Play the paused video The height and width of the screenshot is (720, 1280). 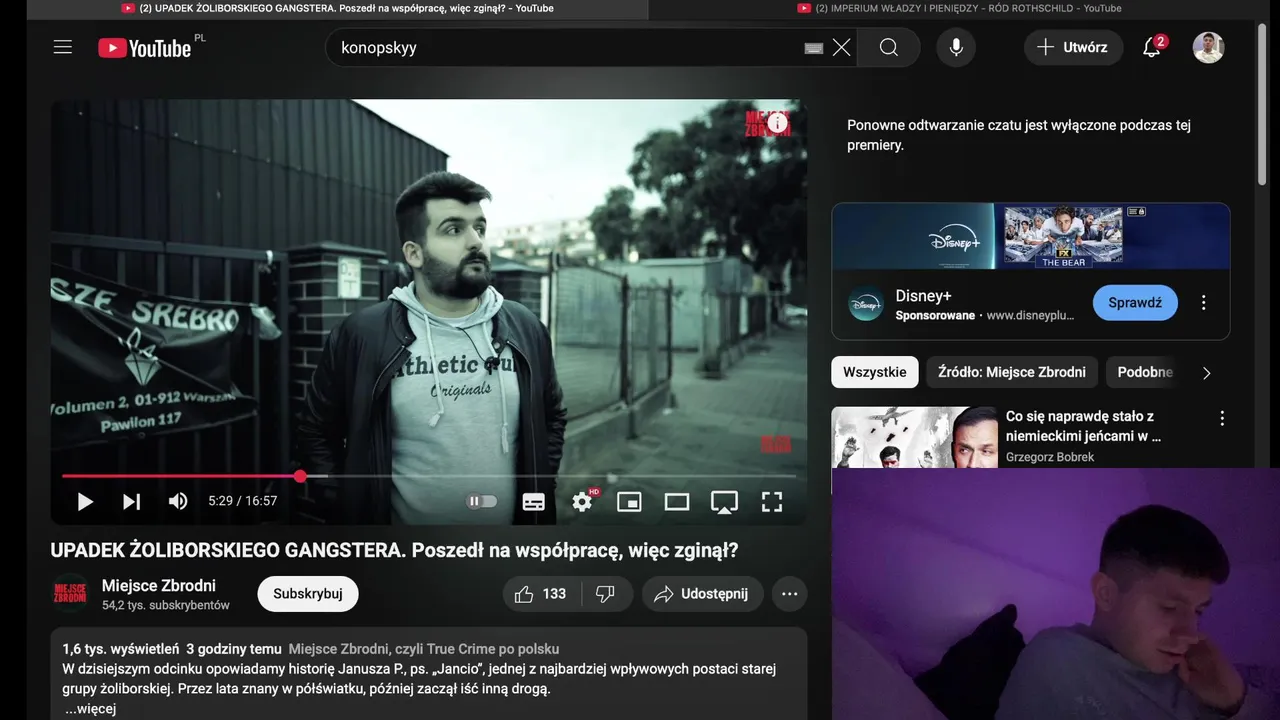coord(85,502)
